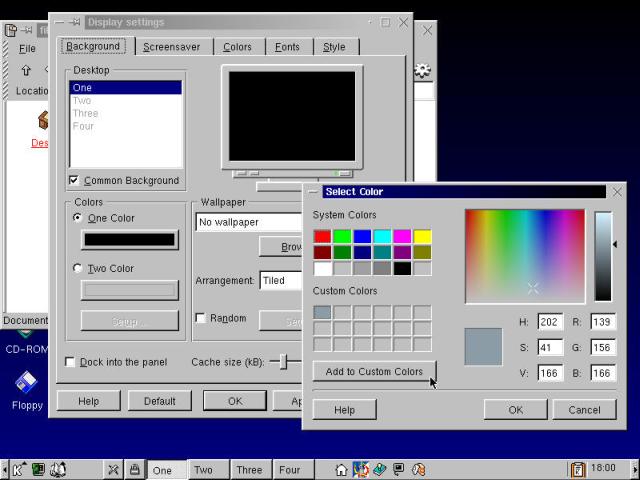Open the KDE application launcher menu
640x480 pixels.
point(18,469)
